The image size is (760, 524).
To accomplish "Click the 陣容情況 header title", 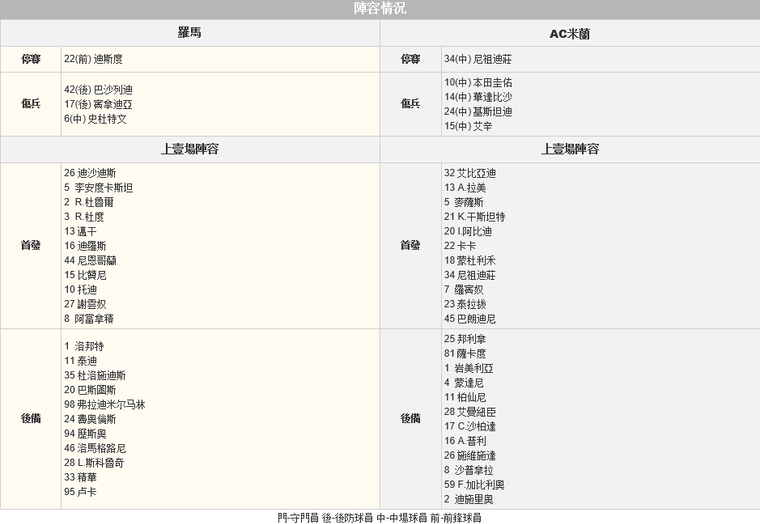I will [x=380, y=8].
